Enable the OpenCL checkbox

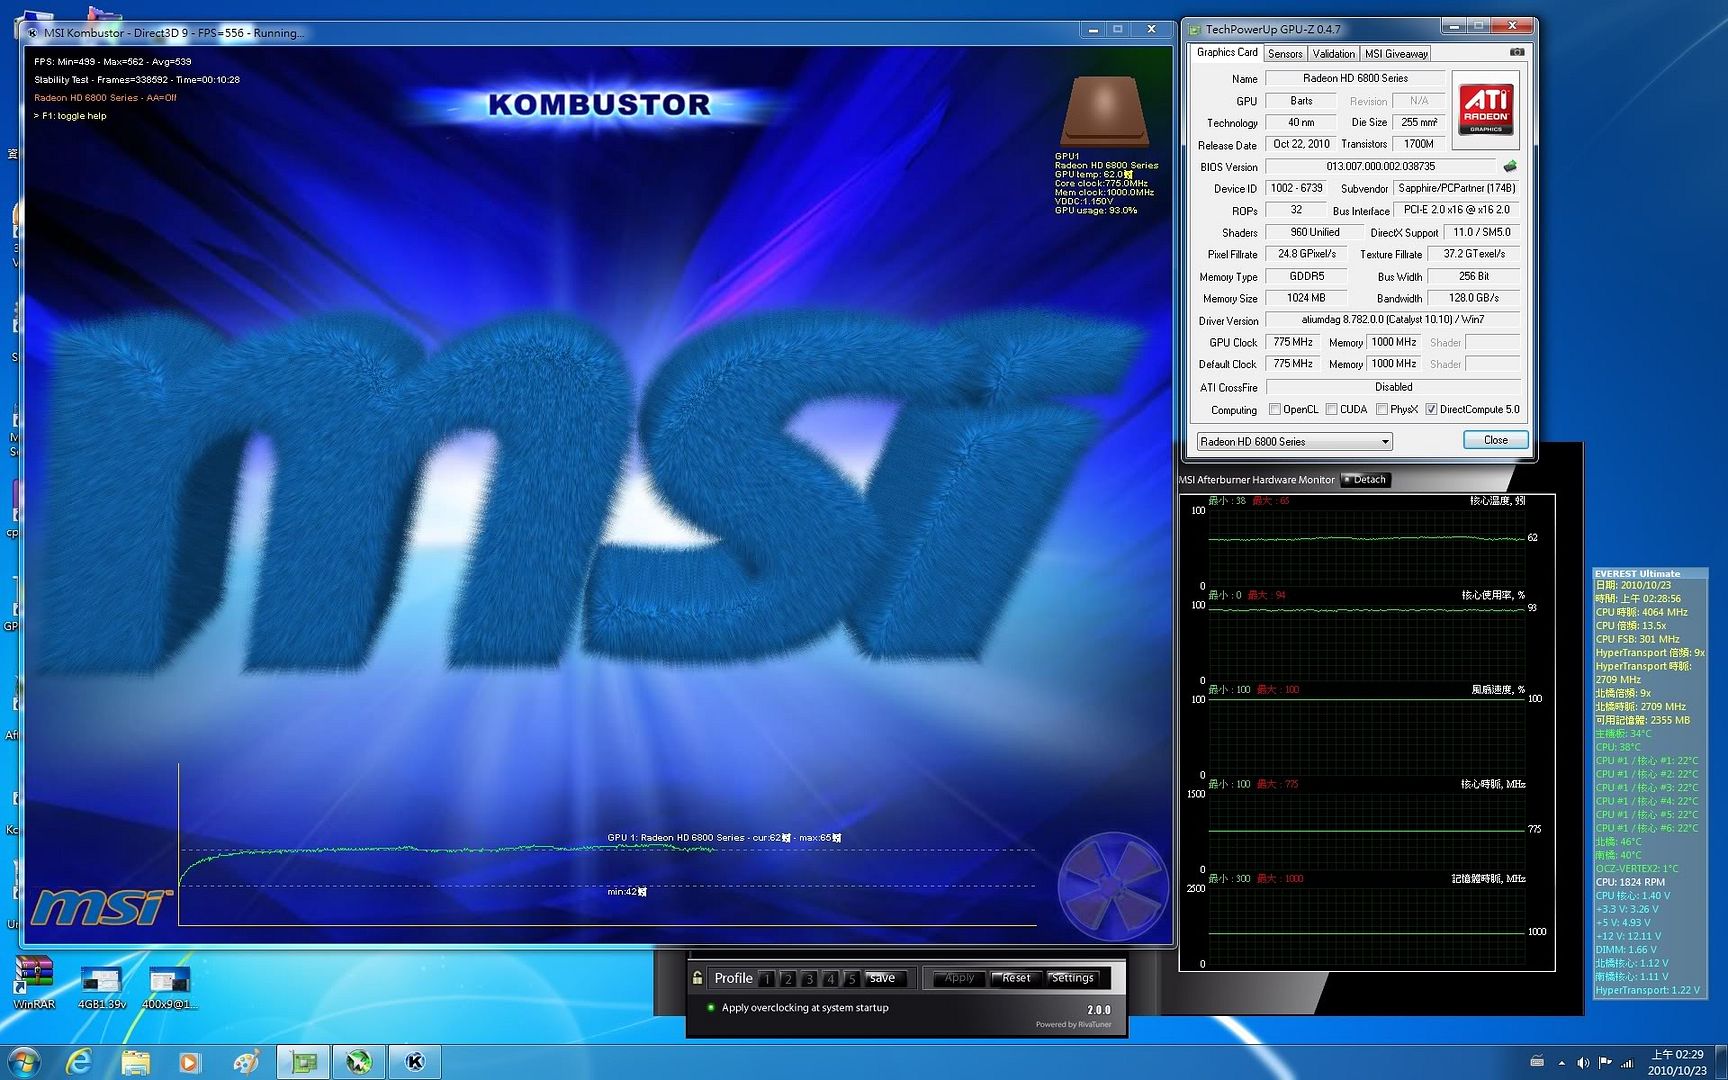tap(1275, 409)
